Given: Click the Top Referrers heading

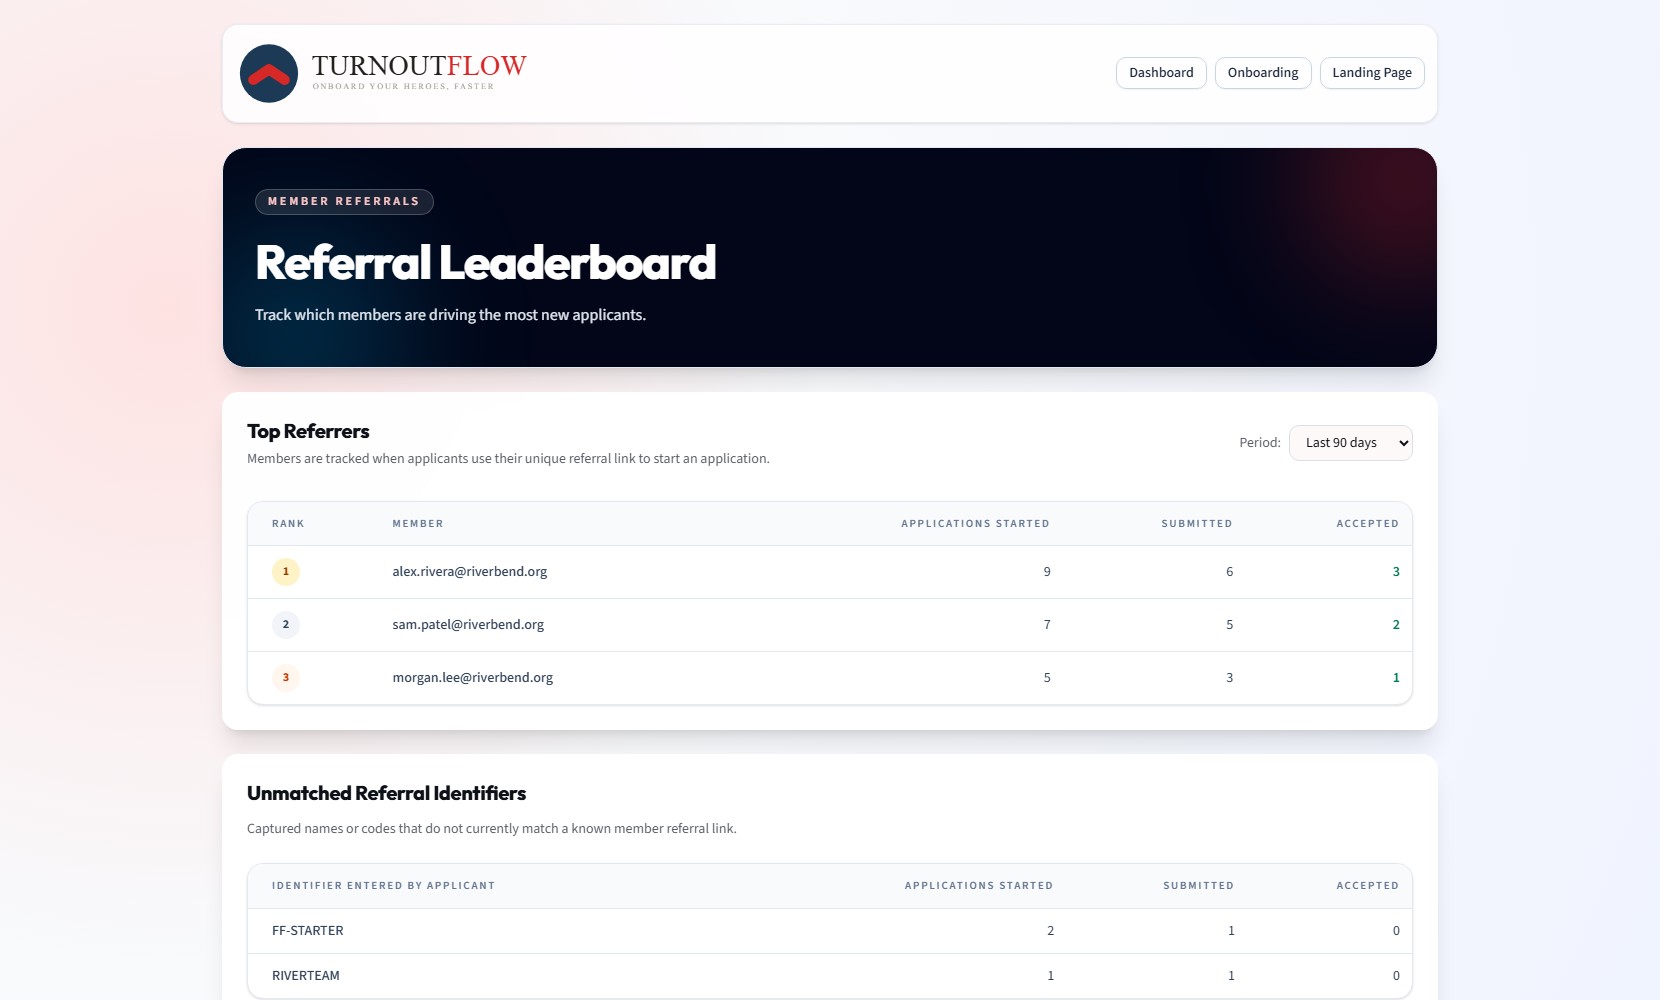Looking at the screenshot, I should 308,431.
